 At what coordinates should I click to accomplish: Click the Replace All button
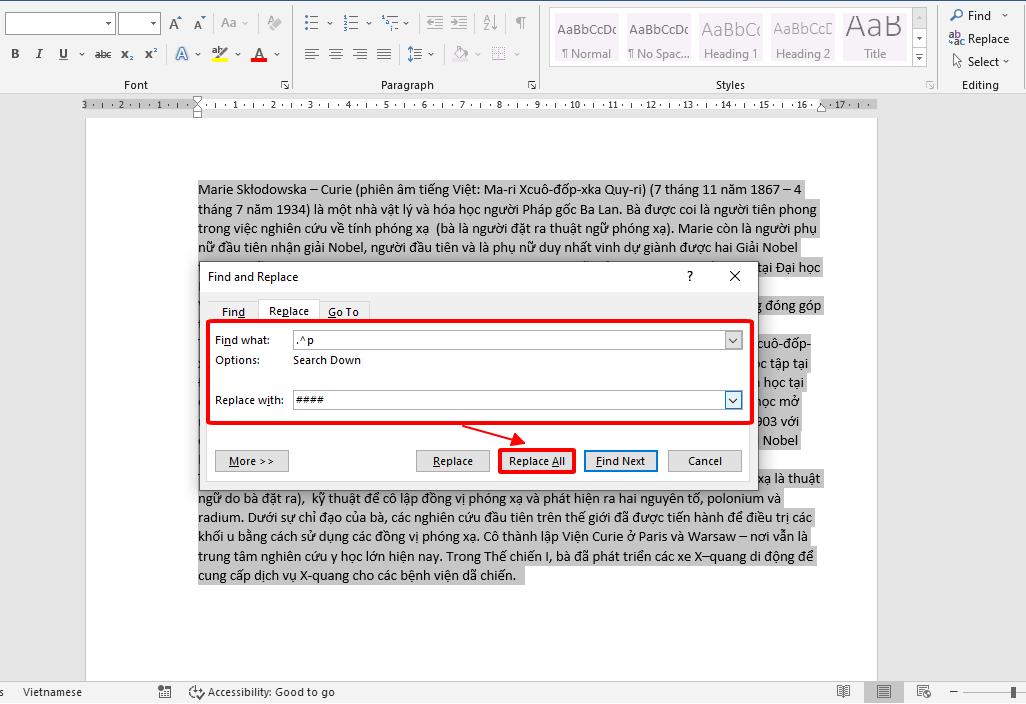[537, 461]
